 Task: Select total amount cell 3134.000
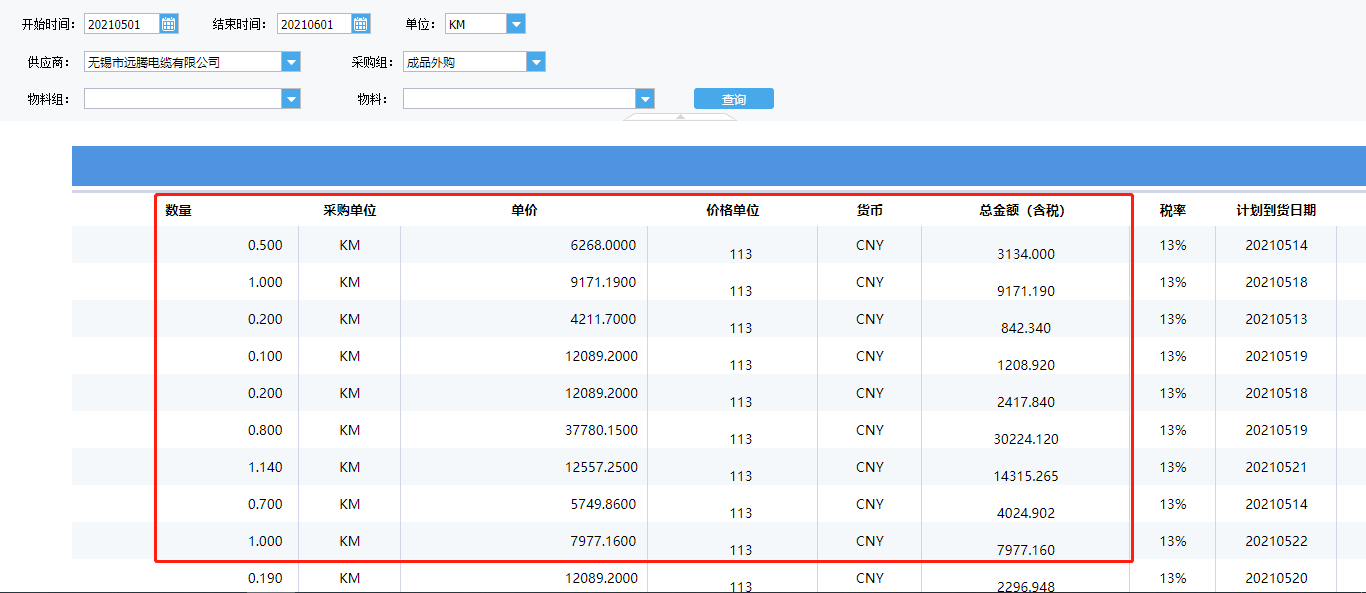[1025, 254]
